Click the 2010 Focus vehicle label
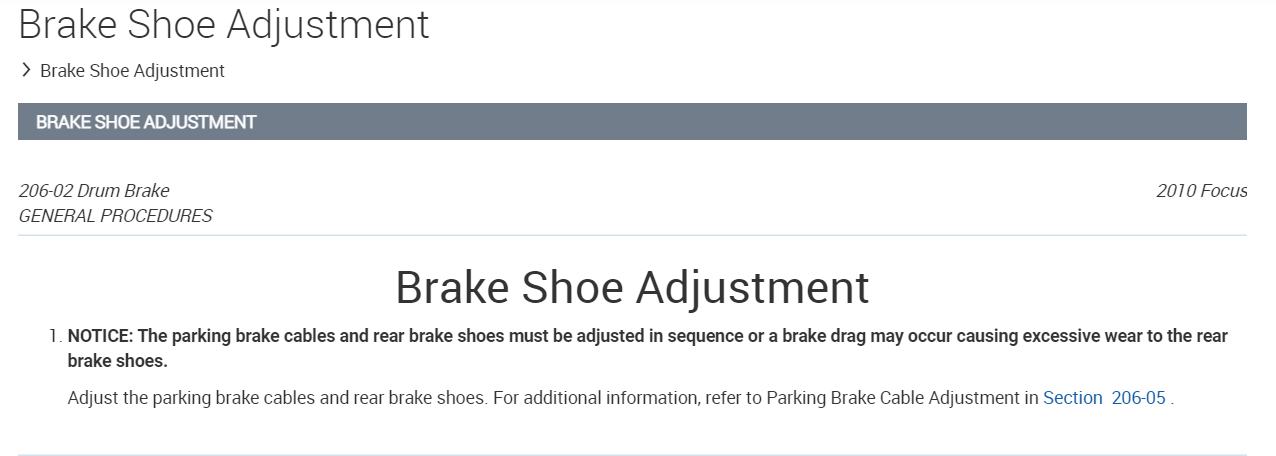Image resolution: width=1276 pixels, height=456 pixels. click(1201, 191)
